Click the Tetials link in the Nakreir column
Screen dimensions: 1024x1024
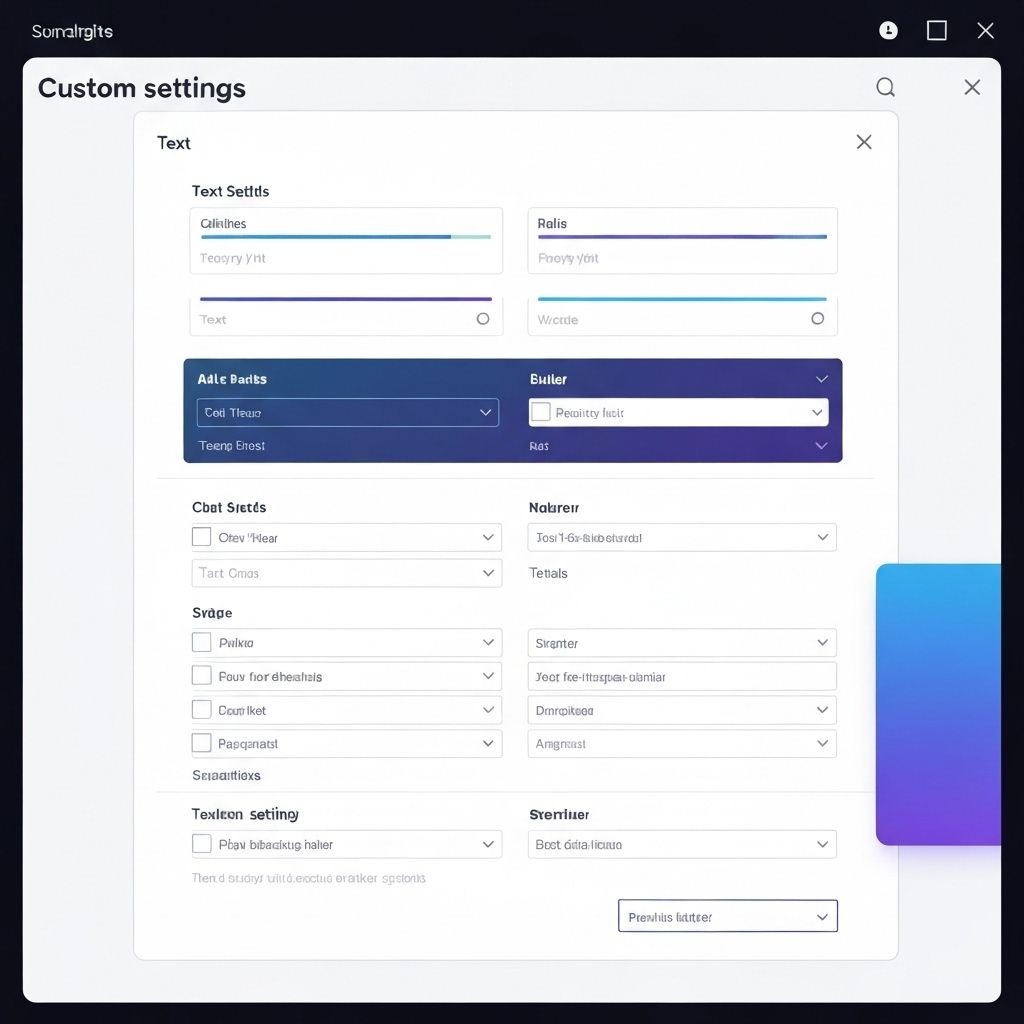[x=548, y=573]
